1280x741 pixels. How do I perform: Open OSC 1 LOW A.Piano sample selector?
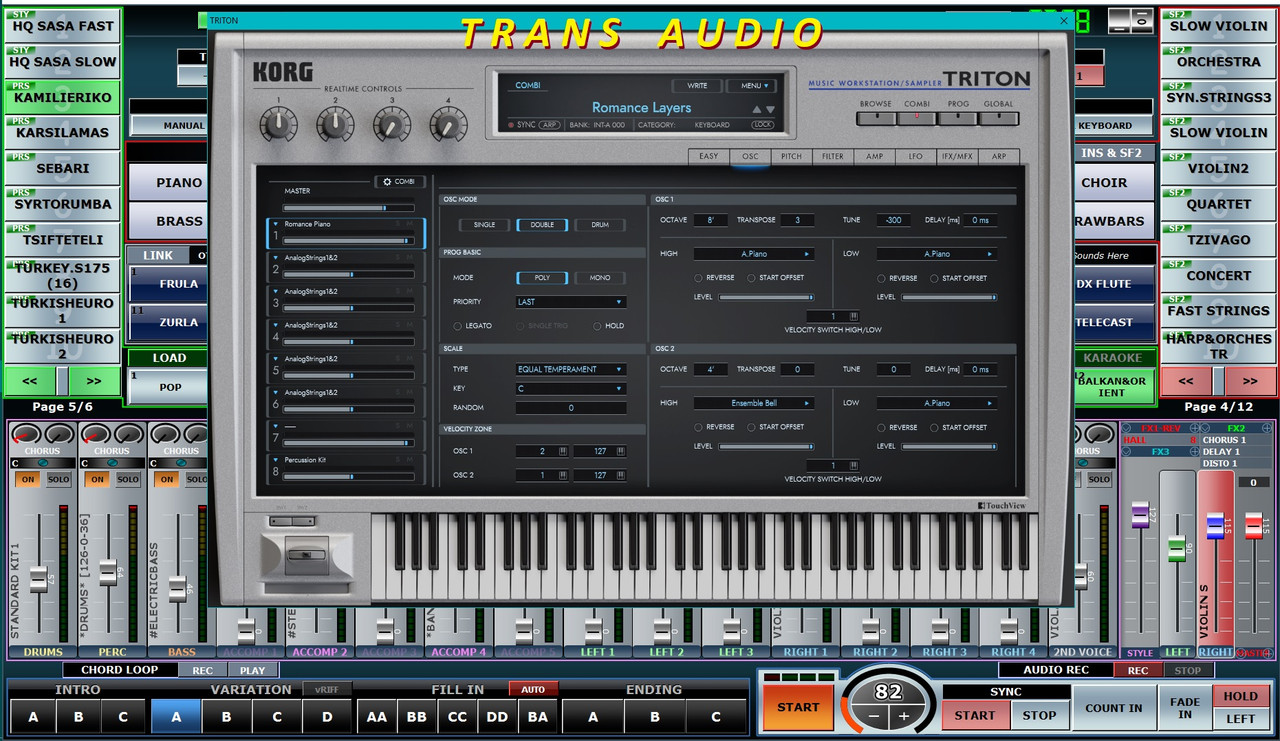(x=937, y=254)
